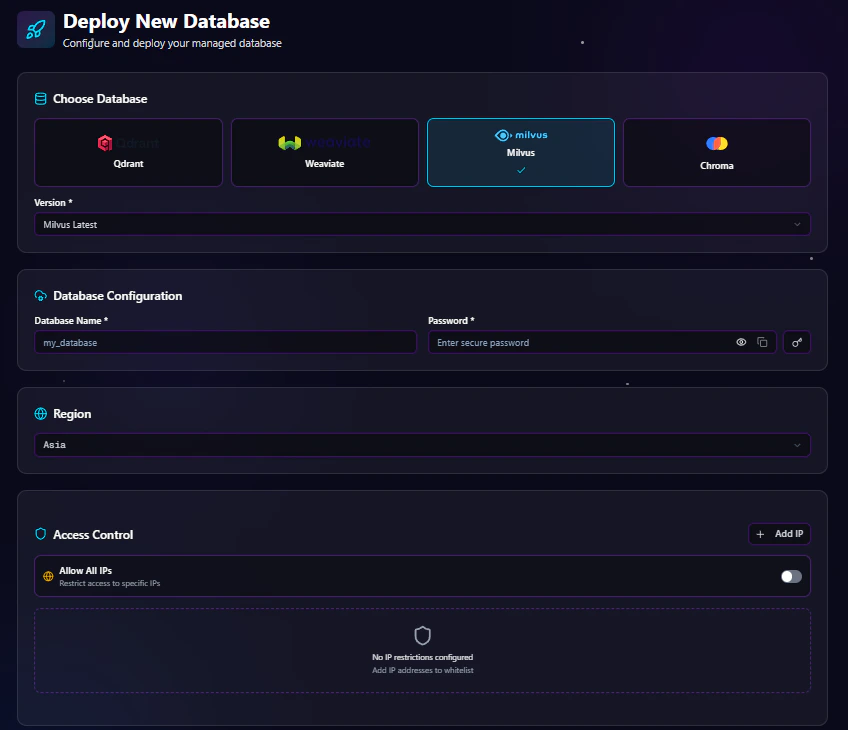Focus the Database Name input field
The image size is (848, 730).
coord(226,342)
